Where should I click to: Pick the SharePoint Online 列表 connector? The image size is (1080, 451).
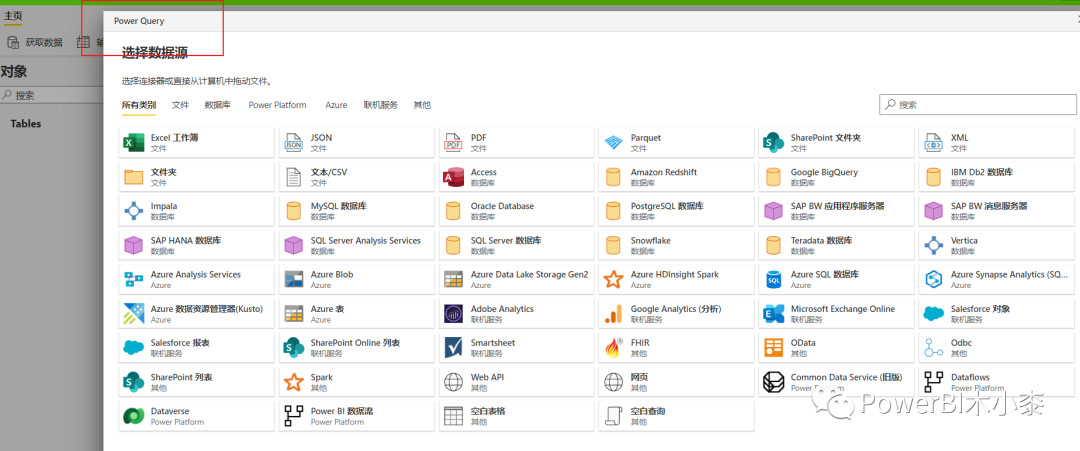[x=356, y=347]
